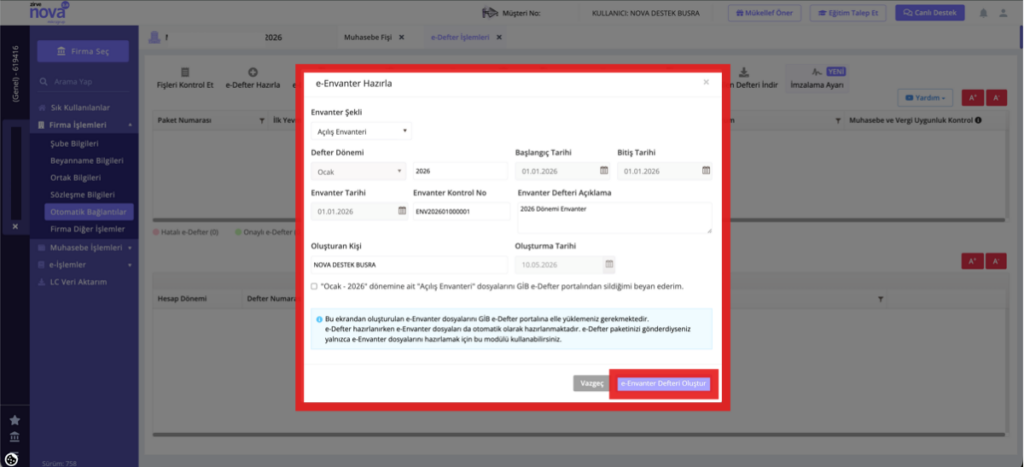
Task: Click the Zirve Nova logo
Action: click(48, 11)
